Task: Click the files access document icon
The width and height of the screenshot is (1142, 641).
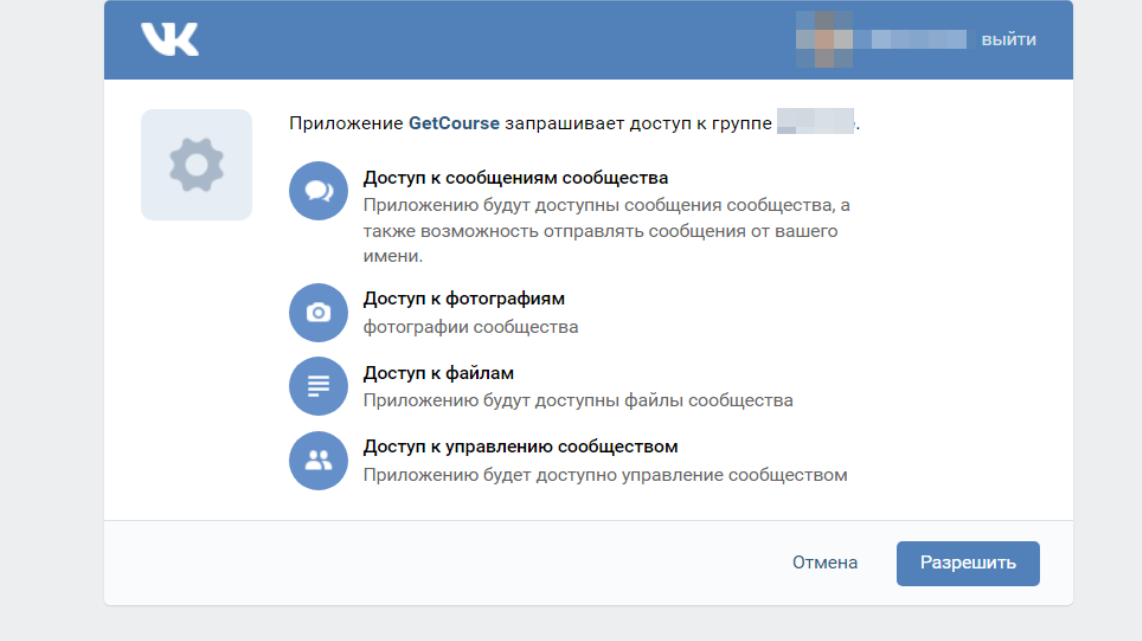Action: (318, 386)
